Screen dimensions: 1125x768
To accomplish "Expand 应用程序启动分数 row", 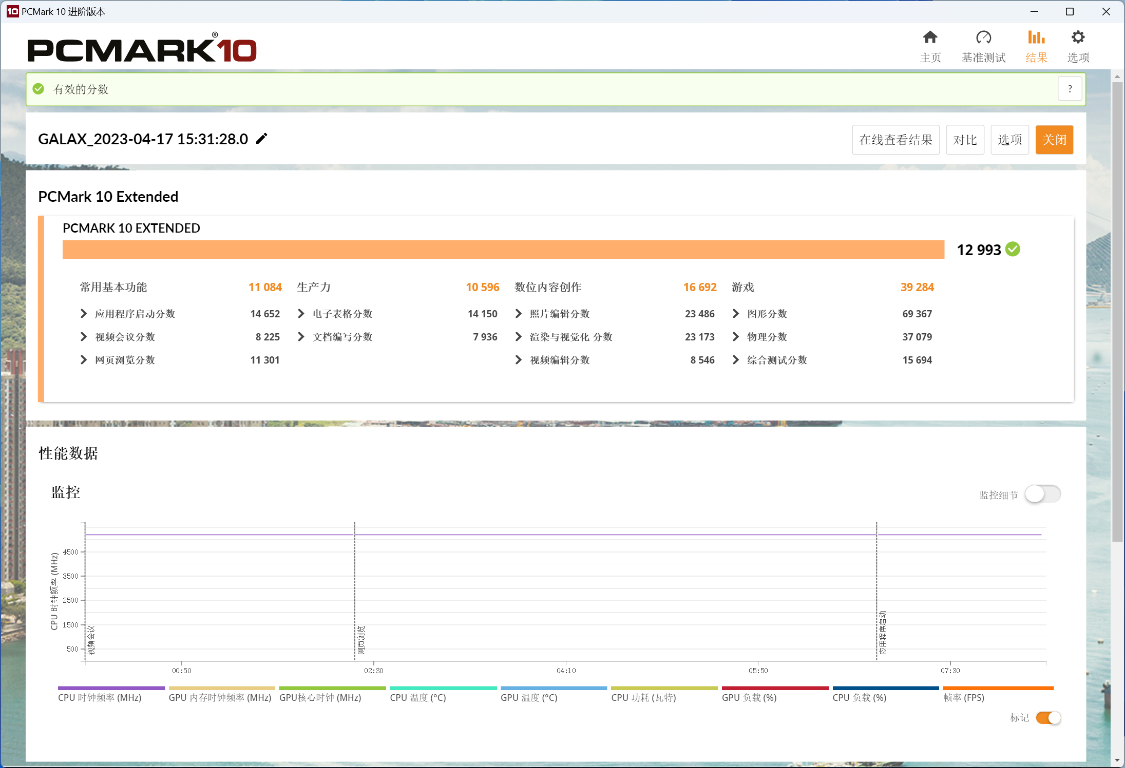I will point(128,314).
